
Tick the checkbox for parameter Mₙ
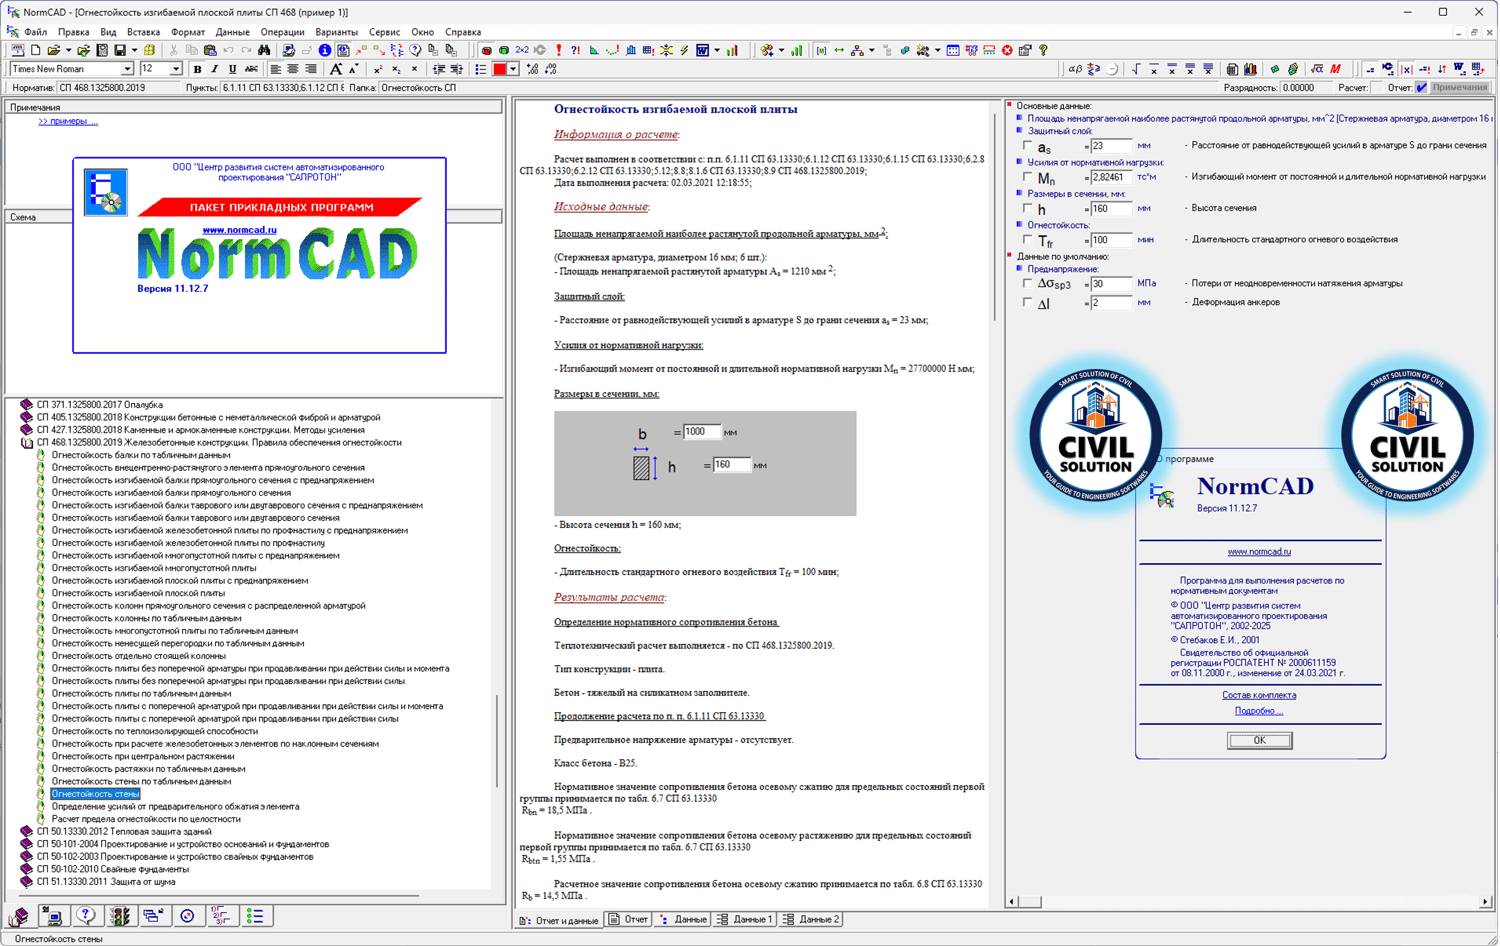(1027, 177)
